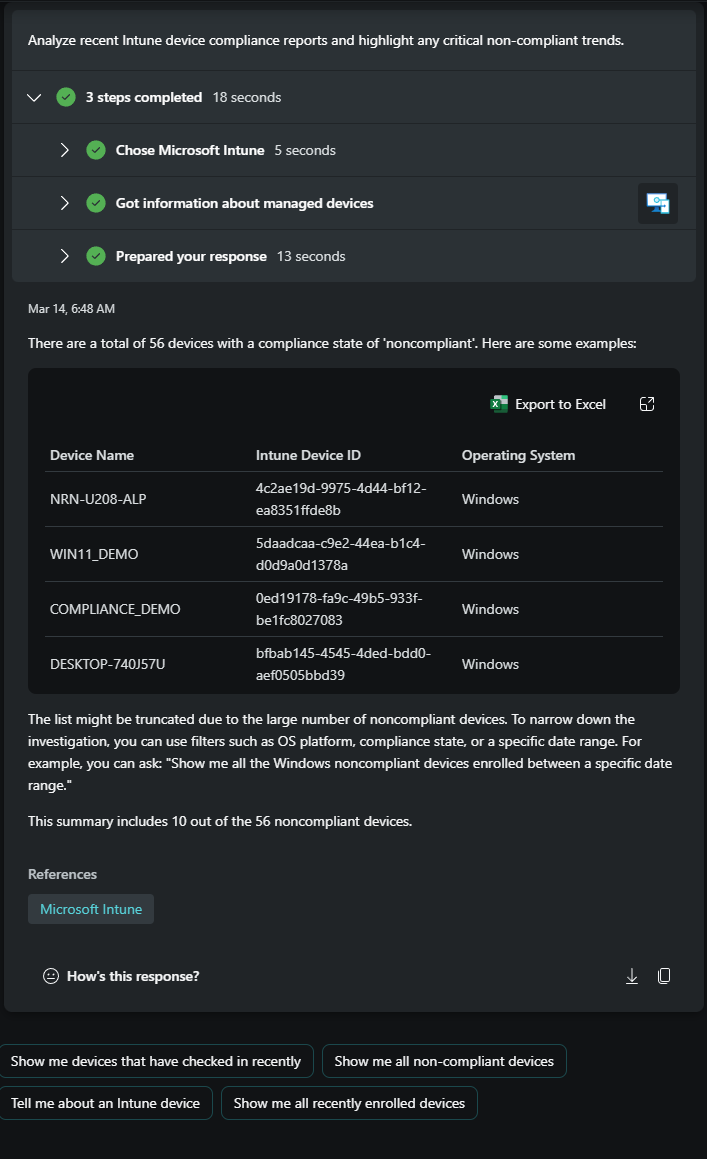Export the device table to Excel
The width and height of the screenshot is (707, 1159).
[x=548, y=404]
